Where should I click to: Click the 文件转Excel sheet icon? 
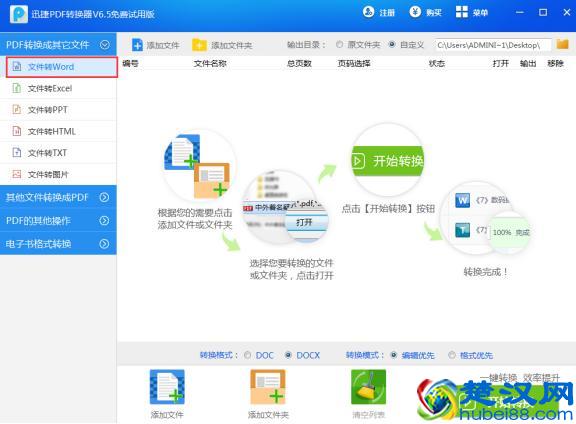[17, 88]
